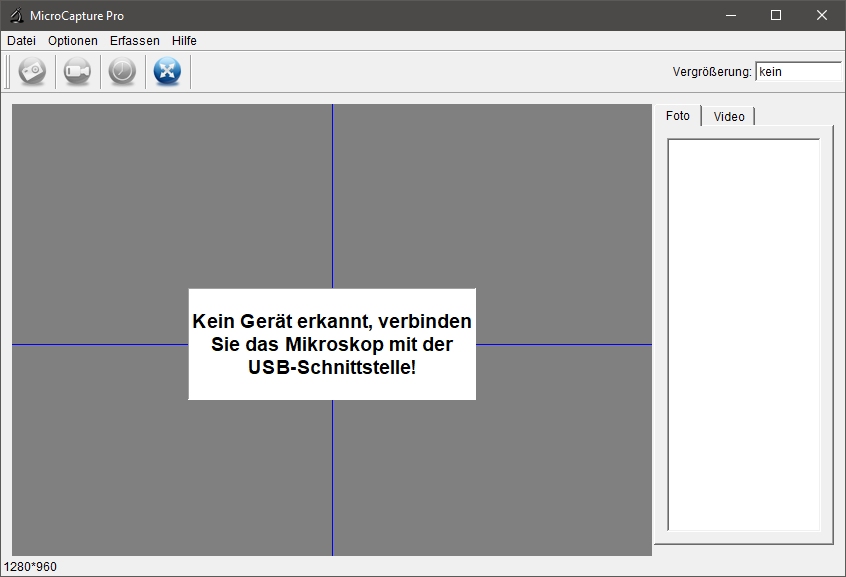Switch to the Video tab

pyautogui.click(x=729, y=117)
